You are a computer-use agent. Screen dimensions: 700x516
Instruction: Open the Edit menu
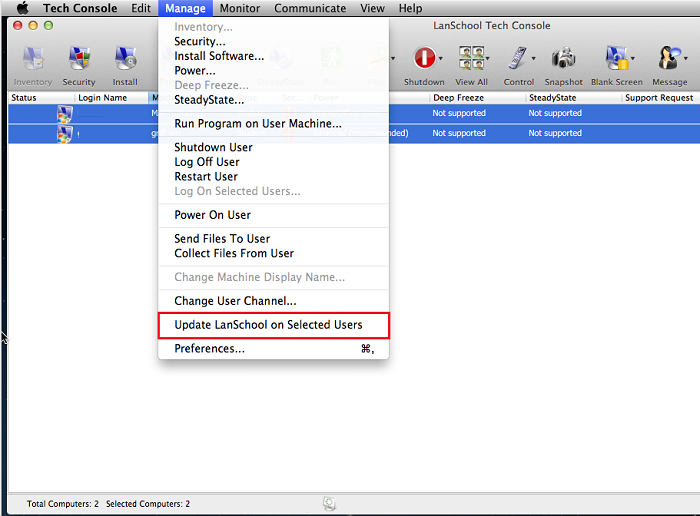(141, 8)
